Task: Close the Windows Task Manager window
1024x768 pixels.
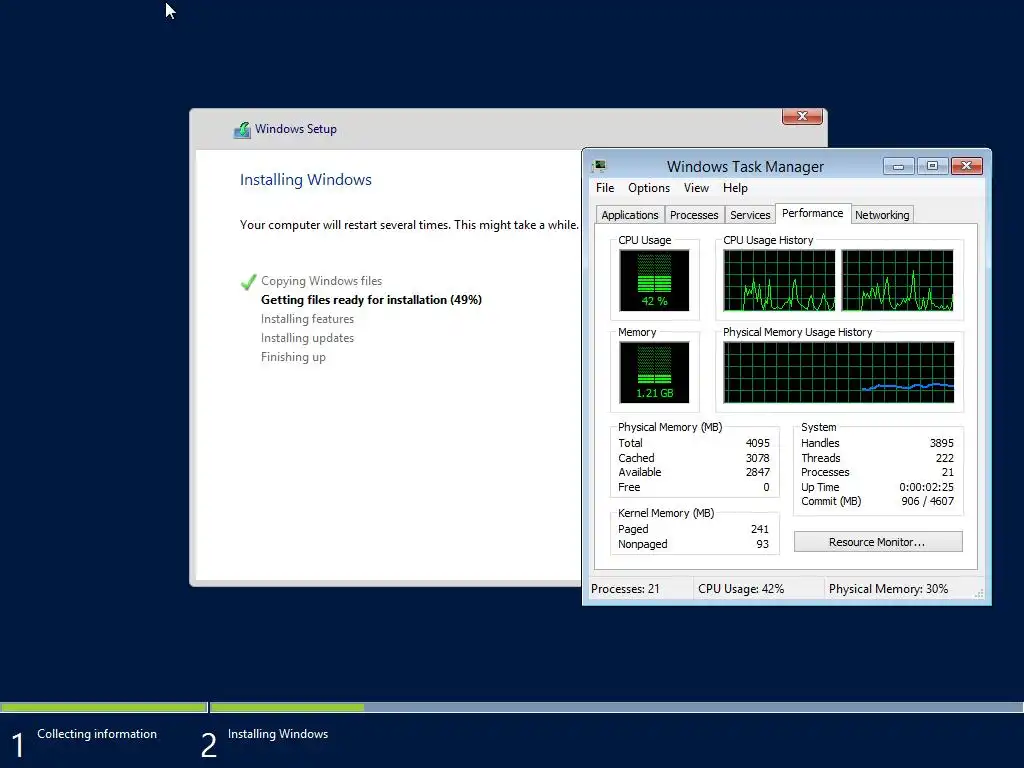Action: coord(967,167)
